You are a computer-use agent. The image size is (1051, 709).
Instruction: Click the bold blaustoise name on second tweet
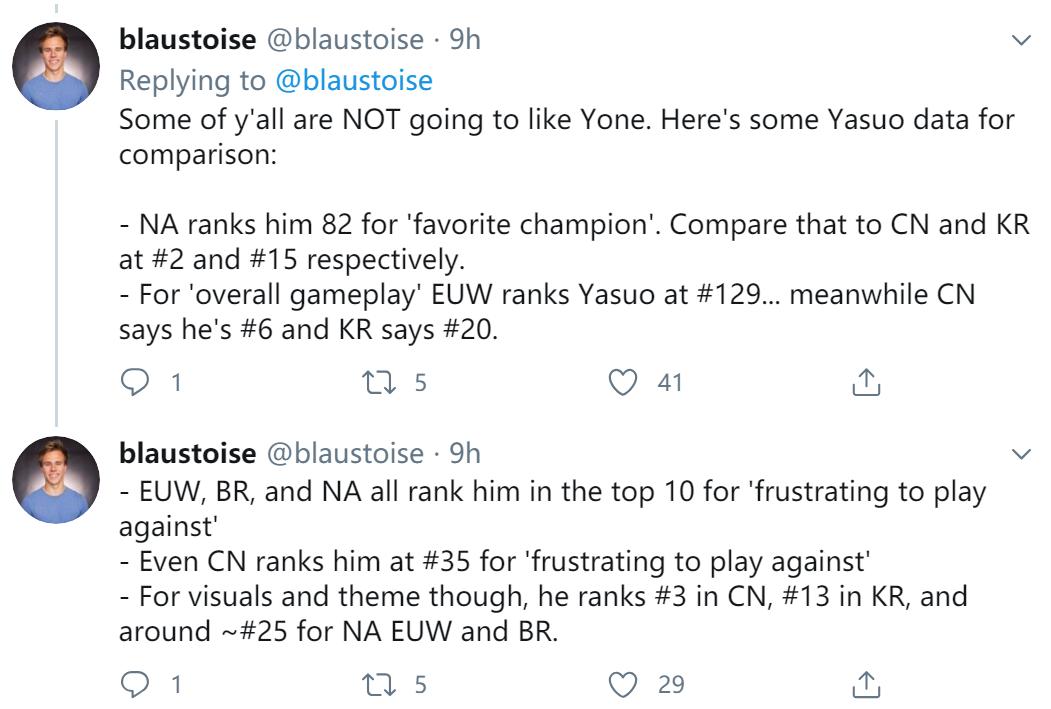click(187, 453)
